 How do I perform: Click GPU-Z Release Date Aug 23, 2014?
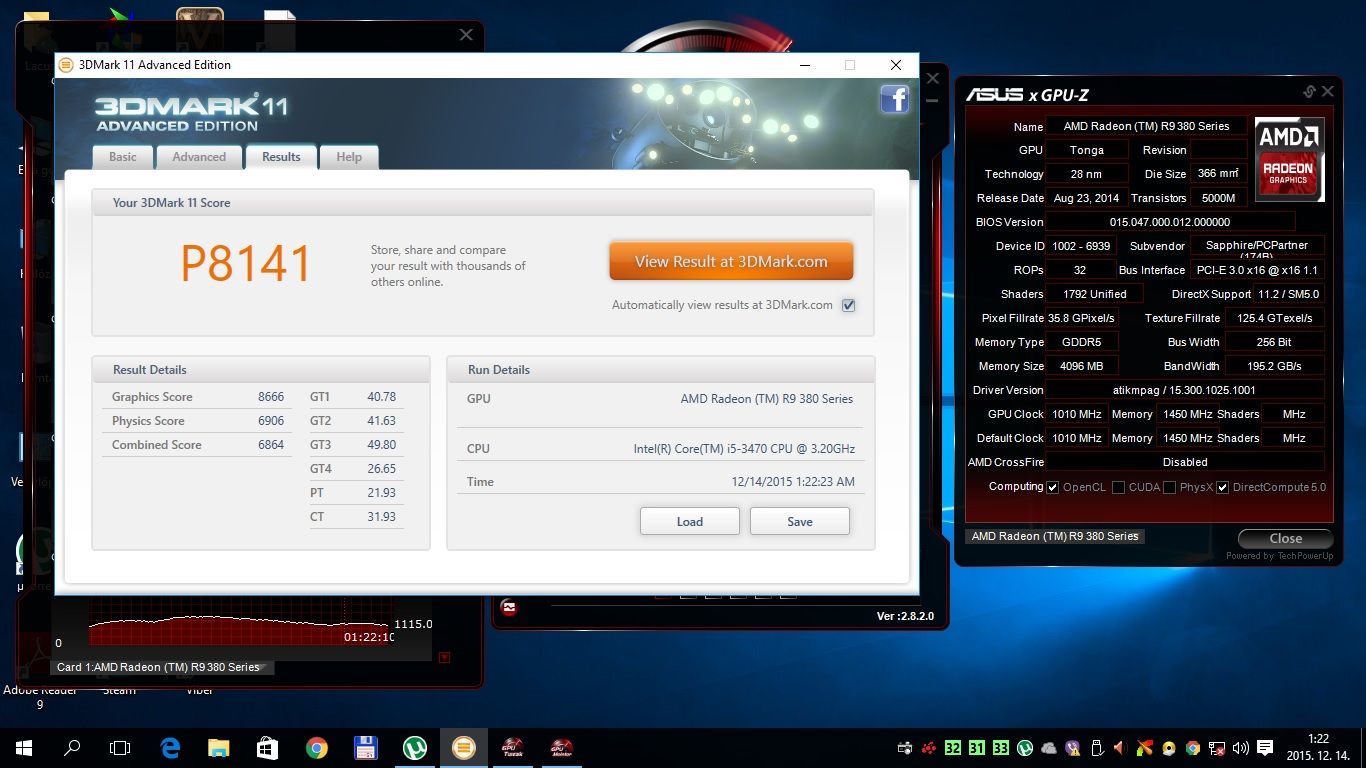[x=1086, y=198]
